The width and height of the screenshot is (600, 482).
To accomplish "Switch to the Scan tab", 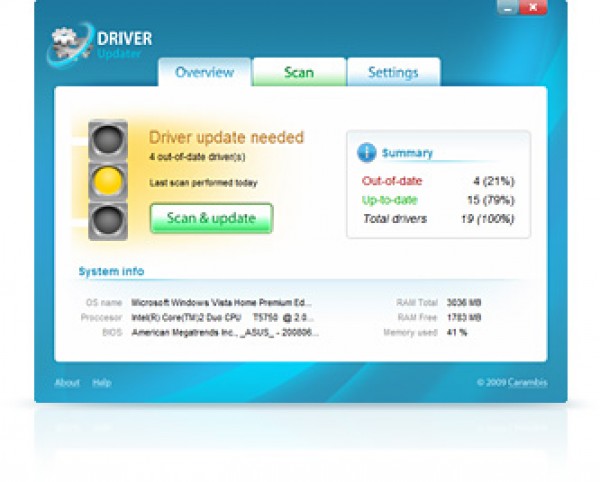I will click(x=299, y=72).
